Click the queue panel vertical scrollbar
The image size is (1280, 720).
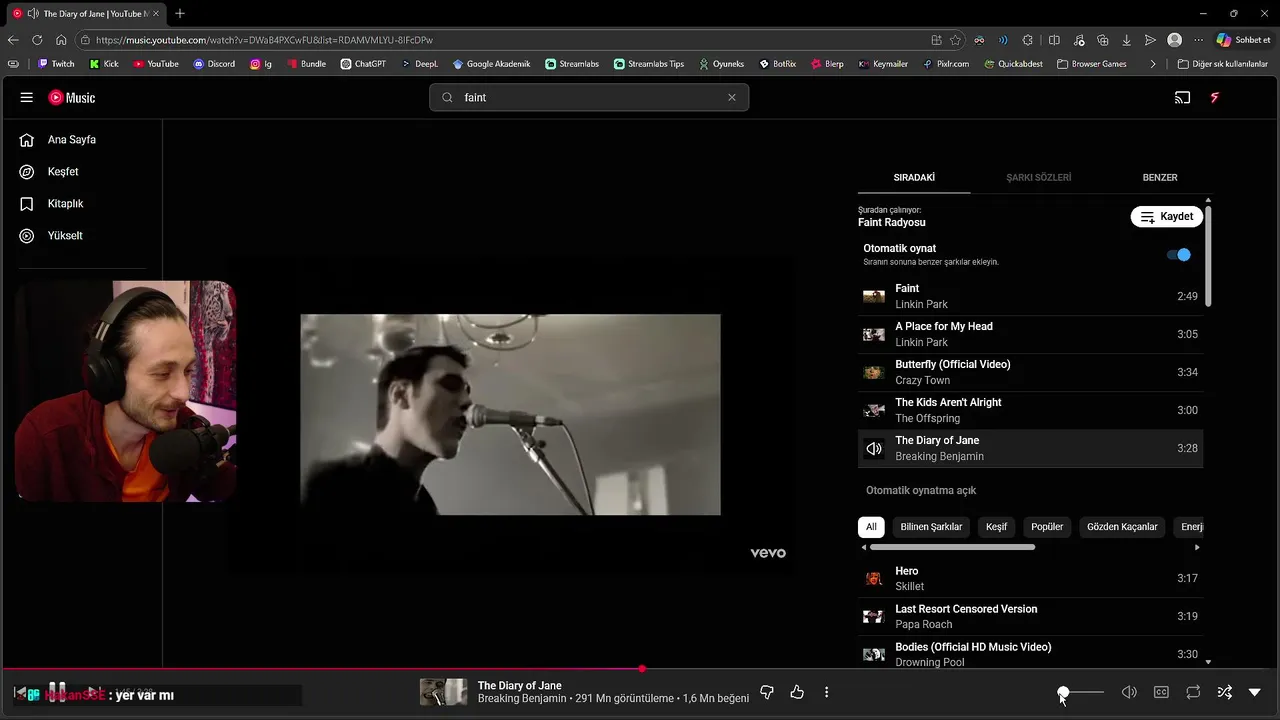tap(1208, 256)
